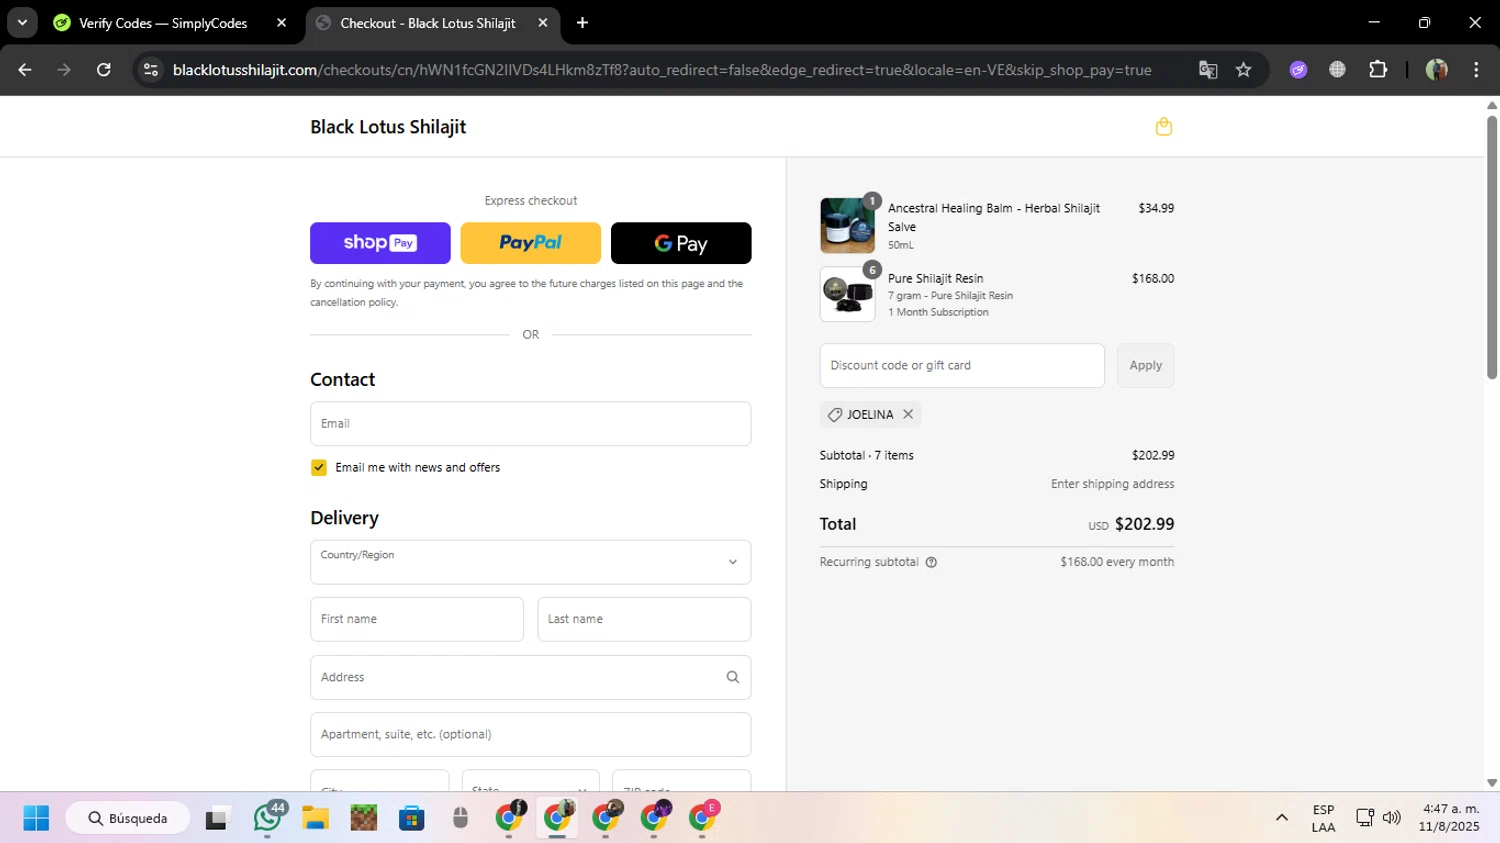Click the Email input field
This screenshot has width=1500, height=843.
(530, 424)
